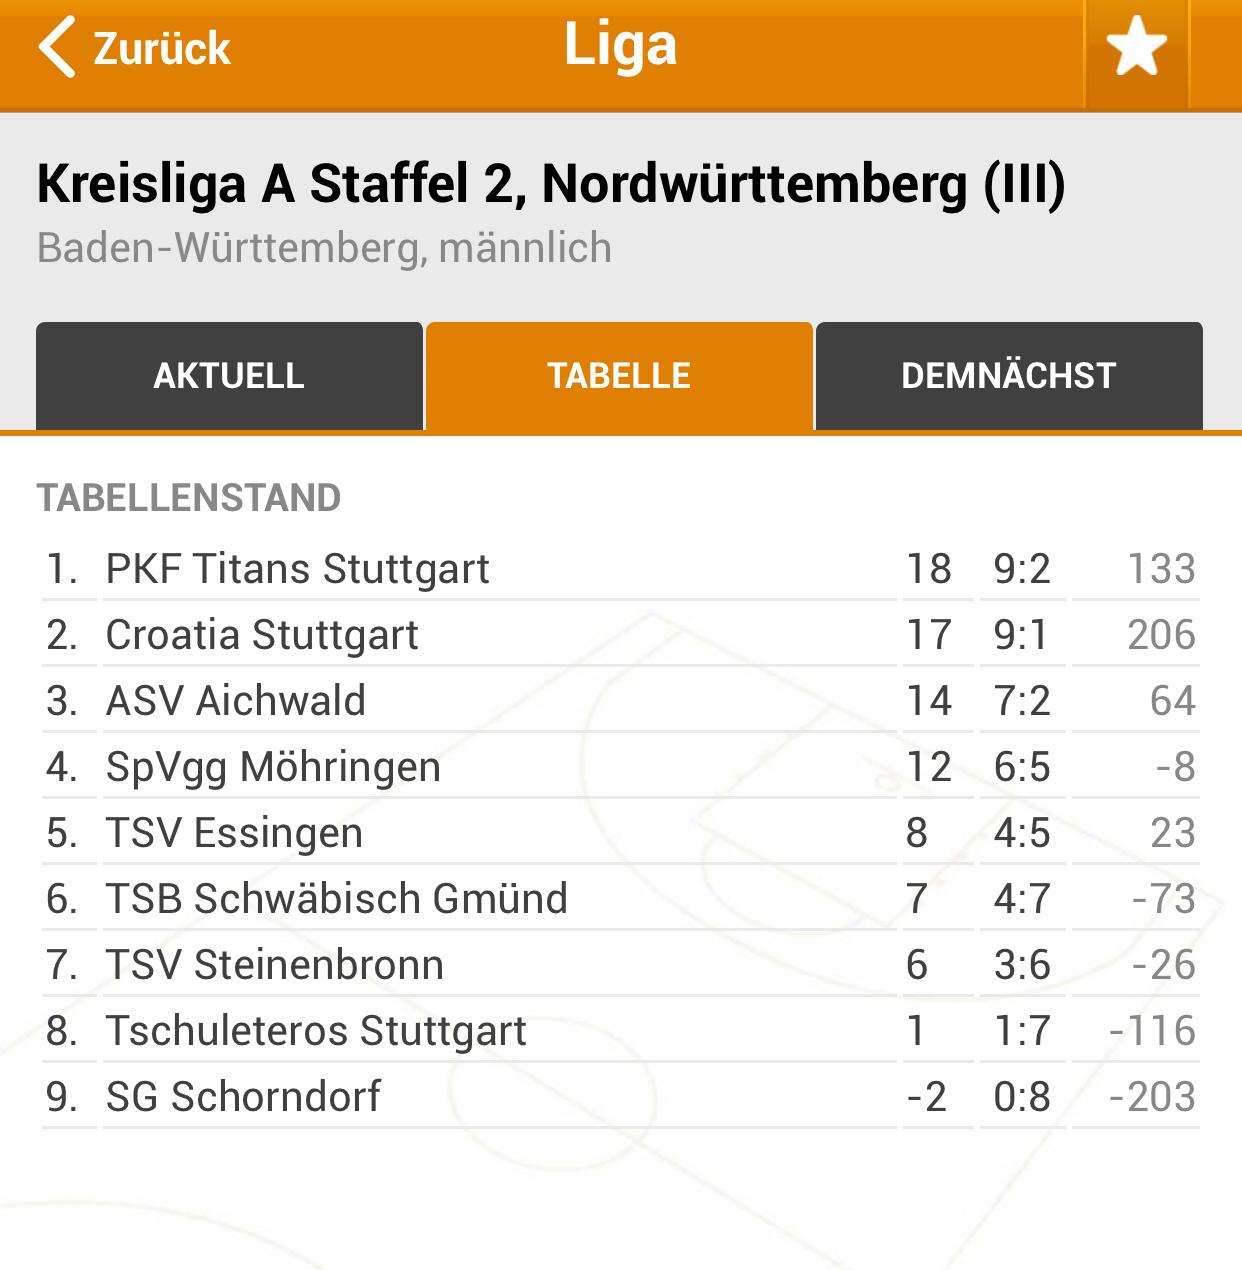Switch to the AKTUELL tab

click(x=229, y=376)
